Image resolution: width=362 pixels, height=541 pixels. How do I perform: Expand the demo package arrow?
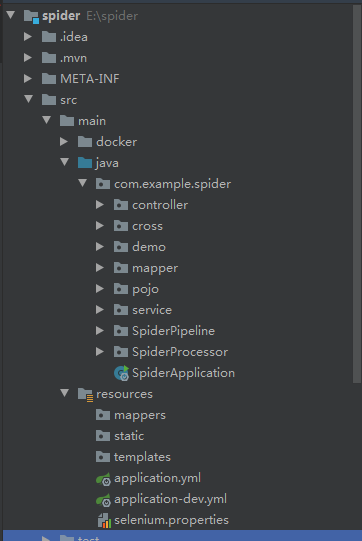pyautogui.click(x=100, y=247)
